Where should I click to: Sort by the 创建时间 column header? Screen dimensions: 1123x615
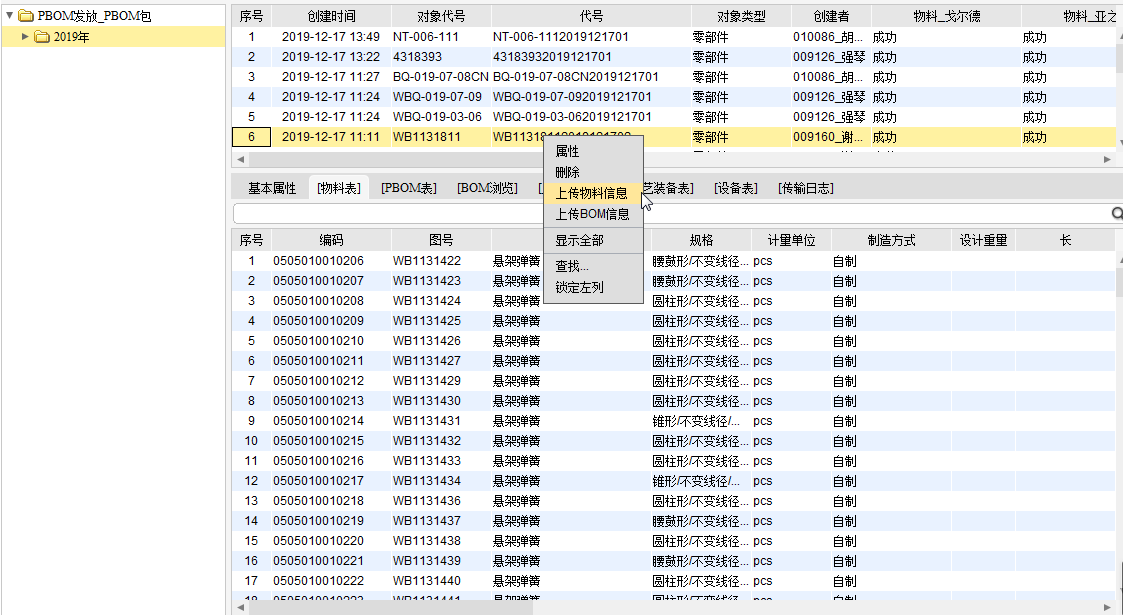pos(331,16)
